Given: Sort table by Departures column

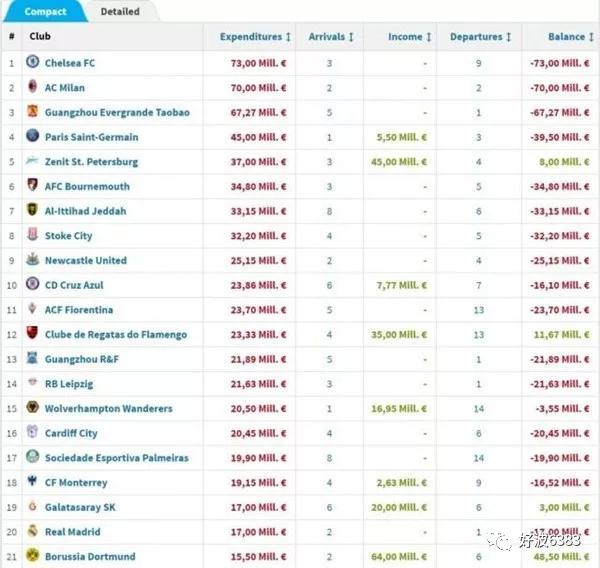Looking at the screenshot, I should click(481, 37).
